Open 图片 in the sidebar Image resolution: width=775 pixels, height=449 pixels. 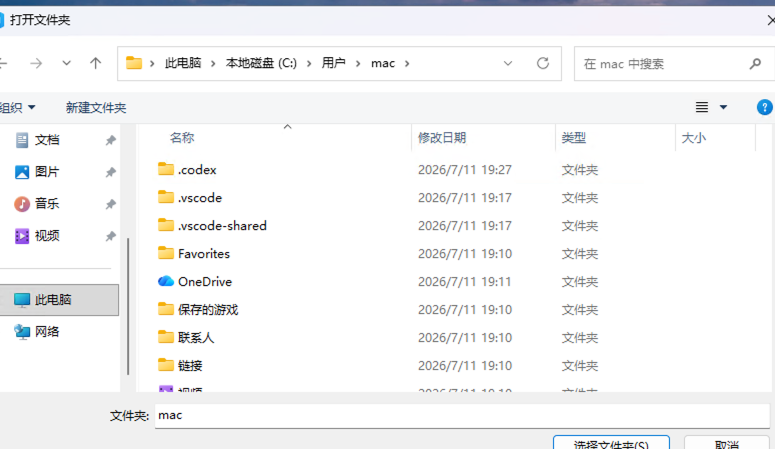pyautogui.click(x=47, y=172)
